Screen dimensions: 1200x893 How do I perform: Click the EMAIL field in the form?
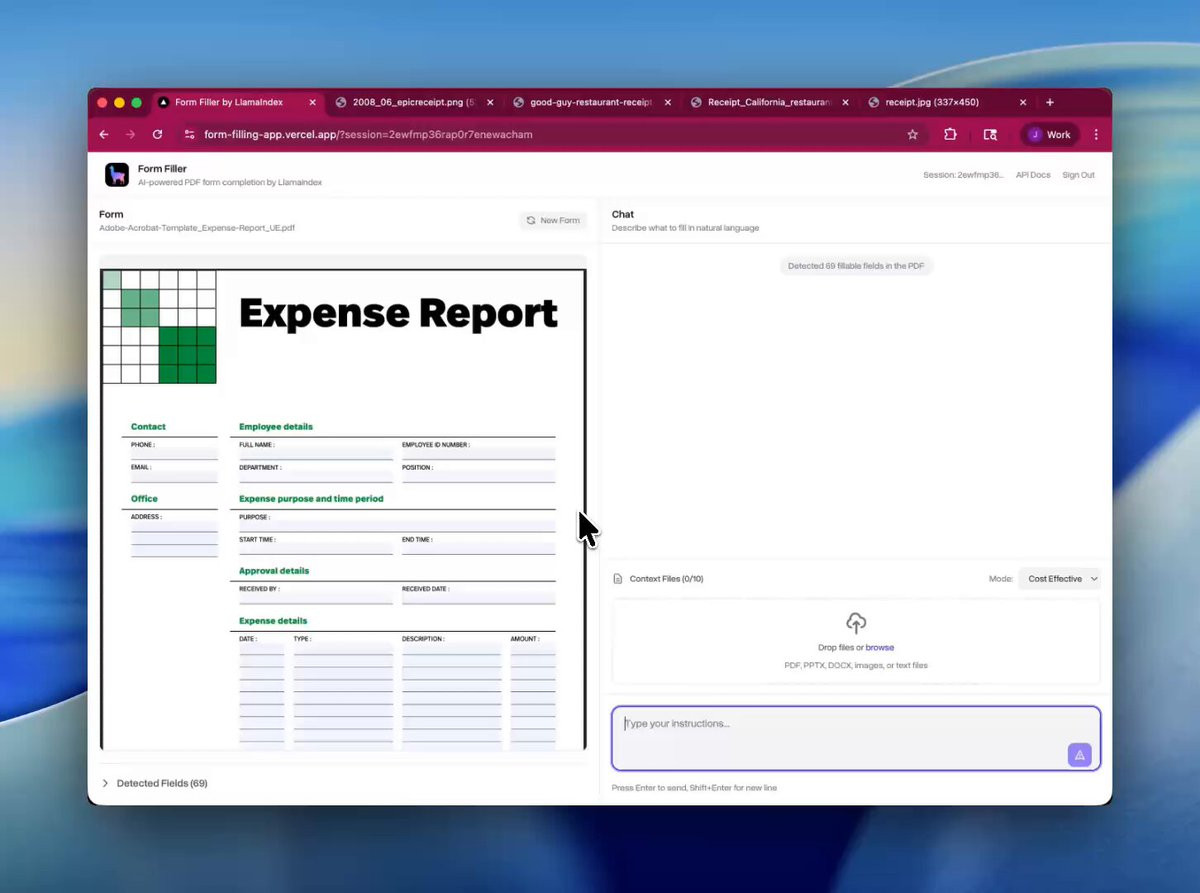point(174,477)
